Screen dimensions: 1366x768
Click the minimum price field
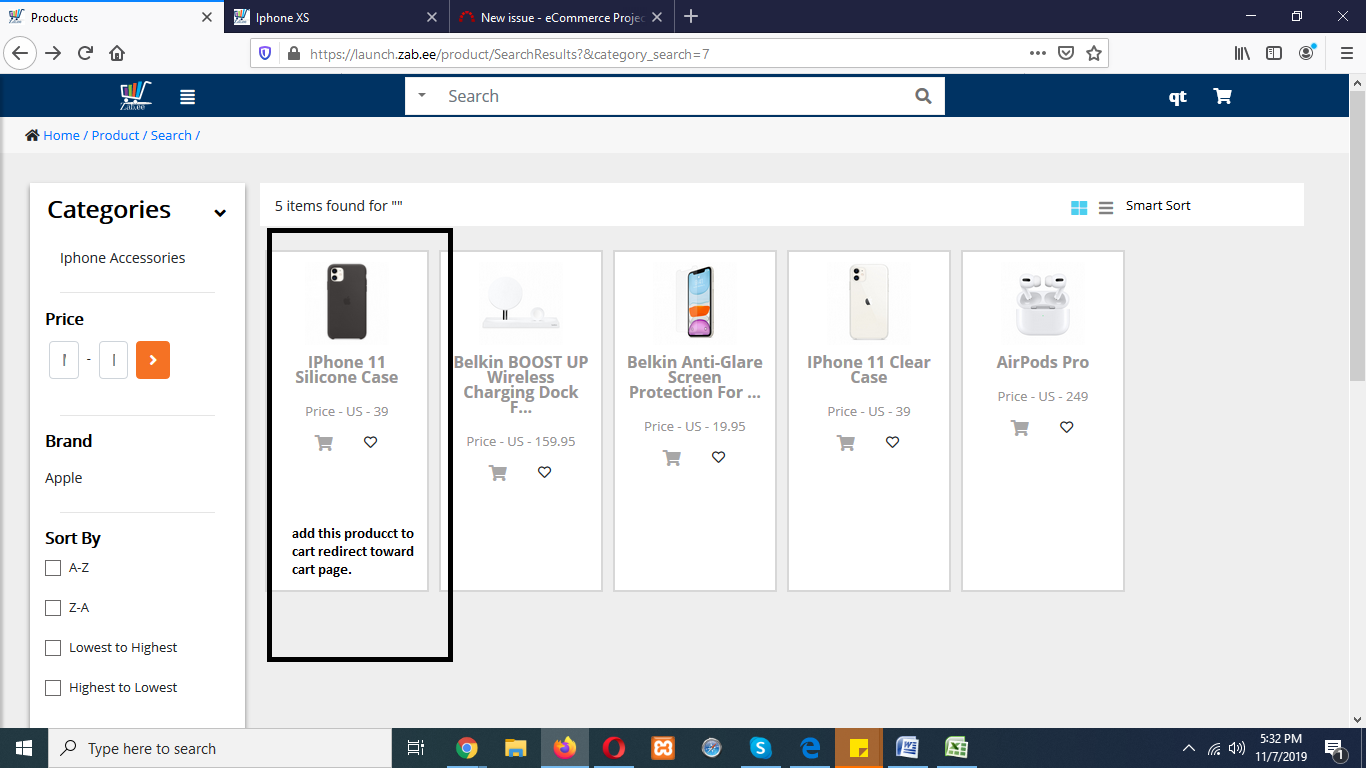click(64, 360)
